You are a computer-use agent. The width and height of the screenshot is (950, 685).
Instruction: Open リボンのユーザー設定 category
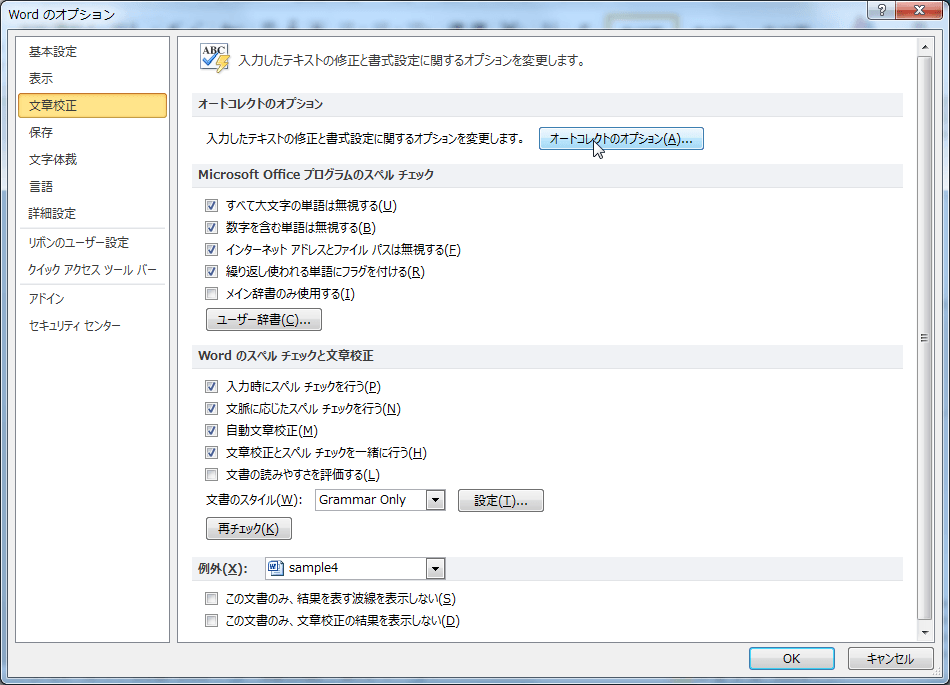(92, 243)
